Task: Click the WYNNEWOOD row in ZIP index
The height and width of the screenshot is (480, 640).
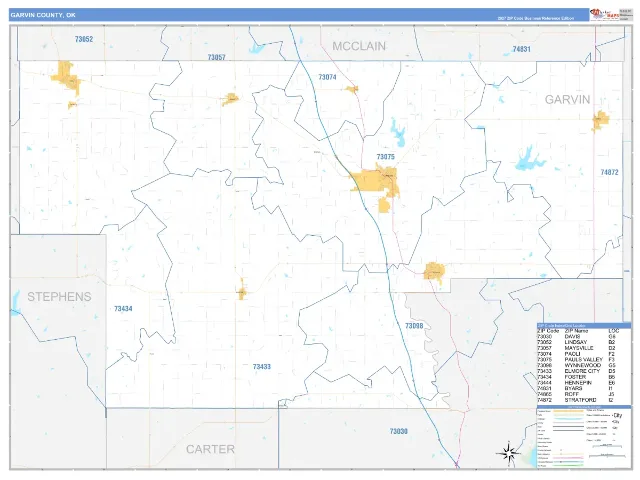Action: coord(578,365)
